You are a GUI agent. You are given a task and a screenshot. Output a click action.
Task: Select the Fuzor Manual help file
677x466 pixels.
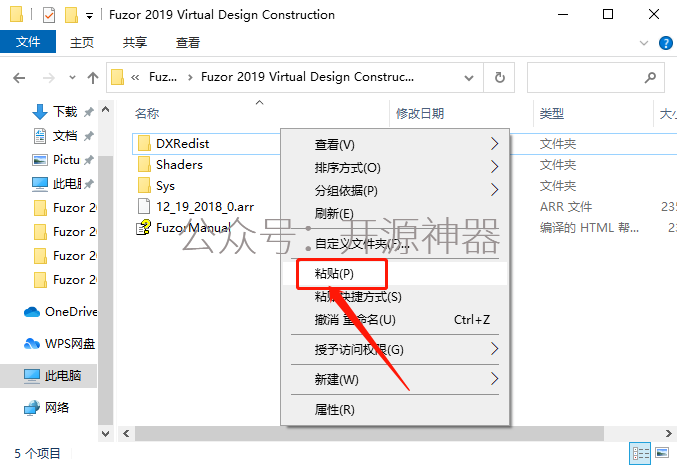pyautogui.click(x=192, y=228)
